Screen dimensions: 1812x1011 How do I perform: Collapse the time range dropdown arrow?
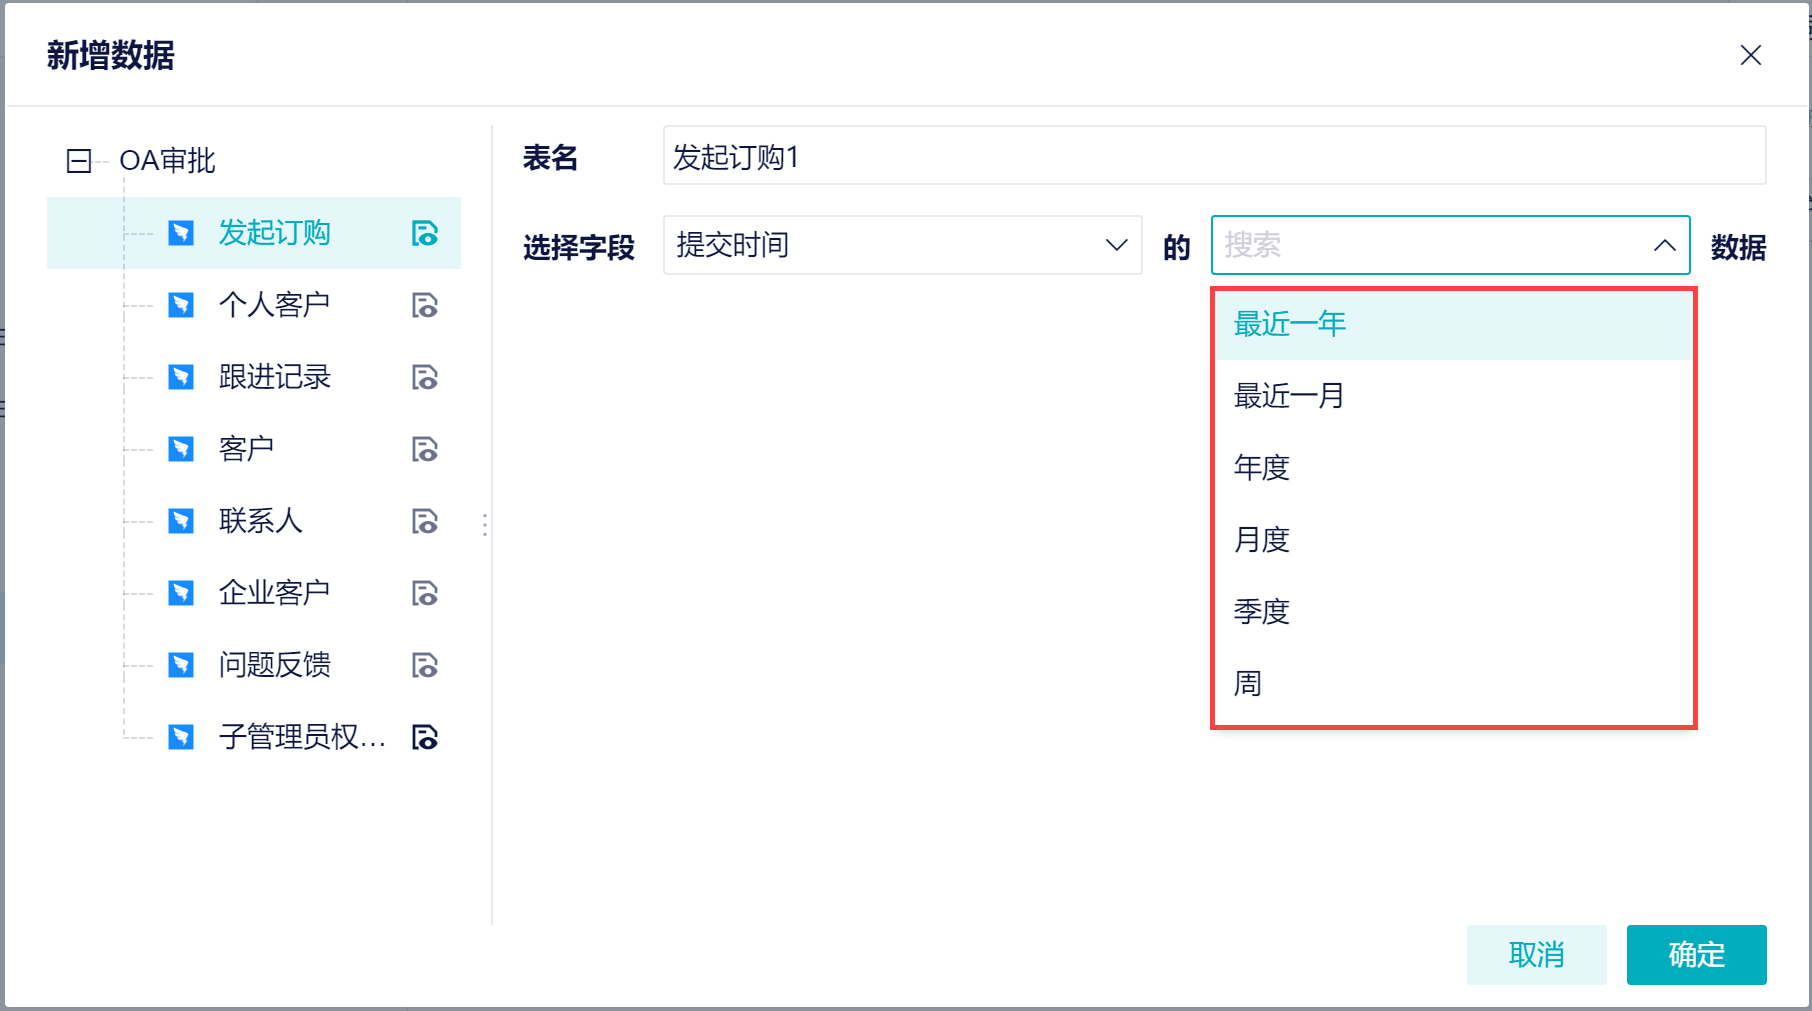pos(1664,245)
